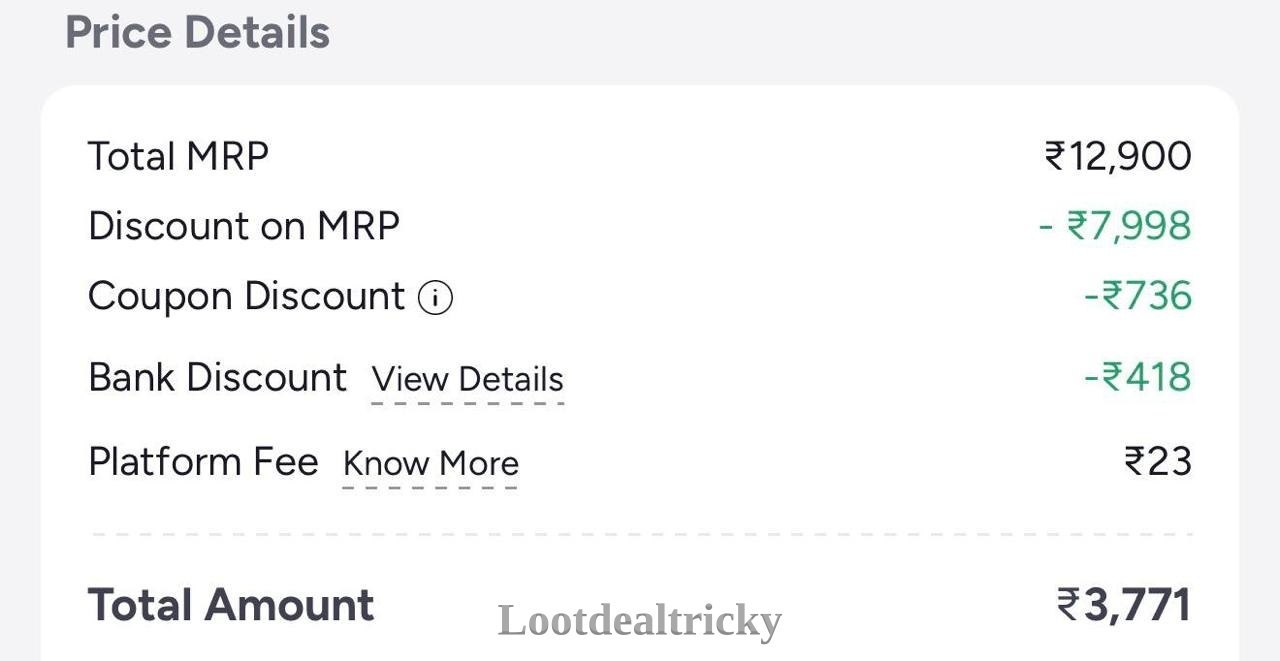Select the ₹23 platform fee amount
This screenshot has width=1280, height=661.
pos(1158,462)
